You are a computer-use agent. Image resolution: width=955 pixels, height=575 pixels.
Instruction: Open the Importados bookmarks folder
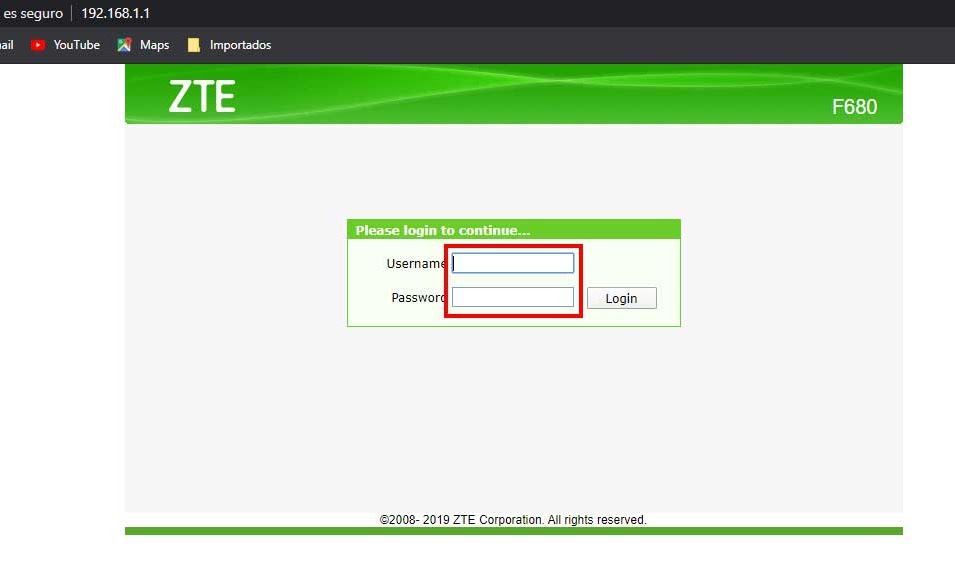click(230, 45)
